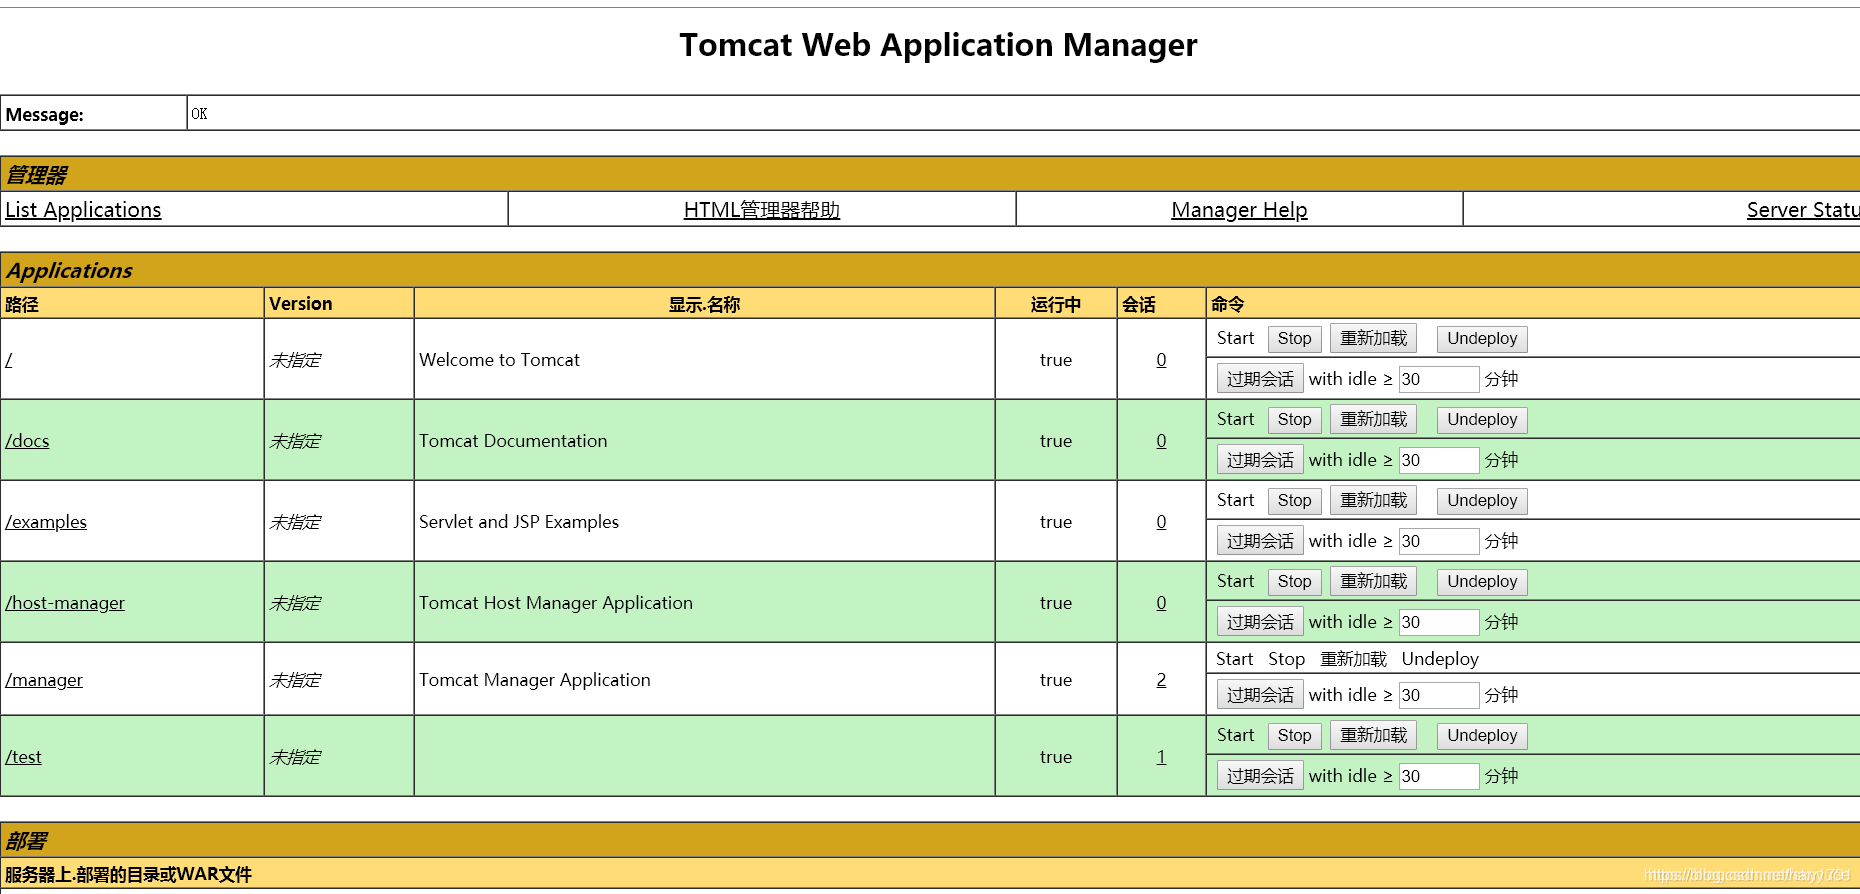1860x894 pixels.
Task: Stop the Tomcat Host Manager Application
Action: tap(1294, 582)
